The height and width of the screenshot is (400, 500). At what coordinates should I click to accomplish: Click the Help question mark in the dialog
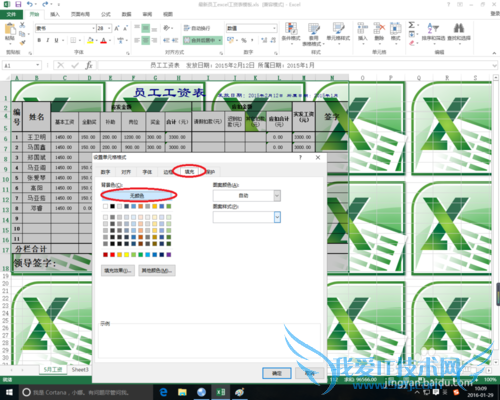pos(300,157)
